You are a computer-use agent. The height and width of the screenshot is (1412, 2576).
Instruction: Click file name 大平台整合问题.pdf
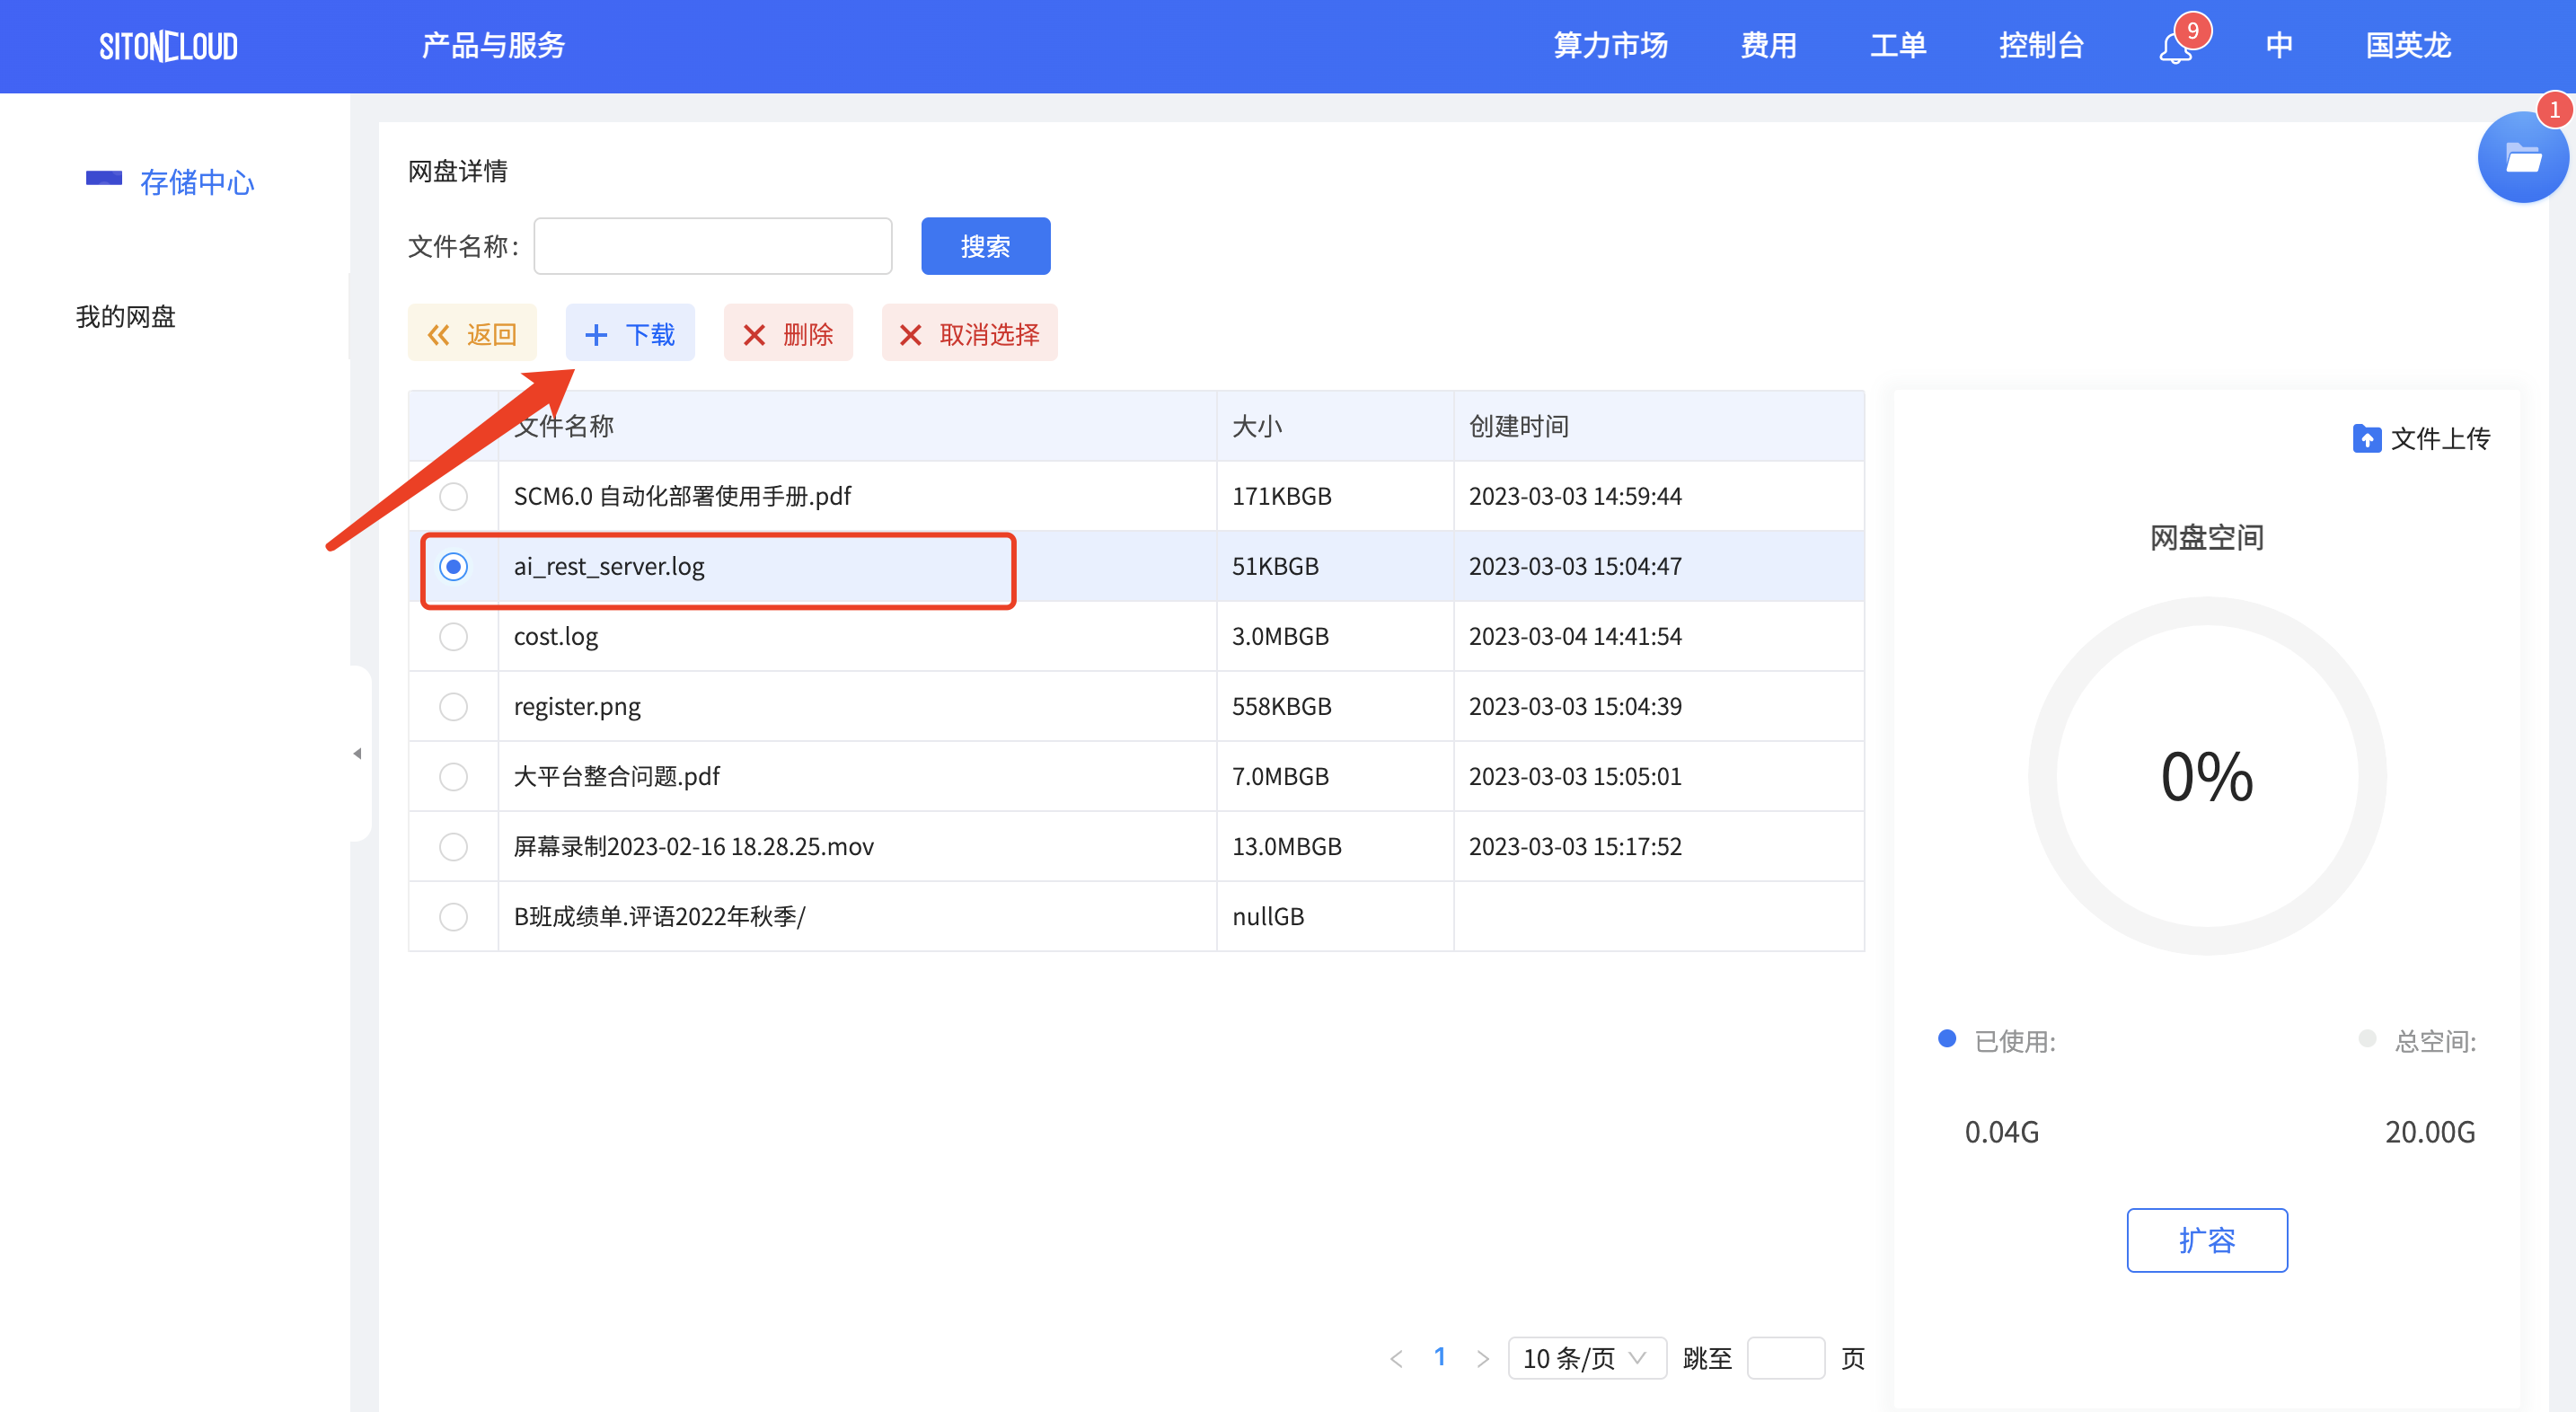pyautogui.click(x=616, y=776)
